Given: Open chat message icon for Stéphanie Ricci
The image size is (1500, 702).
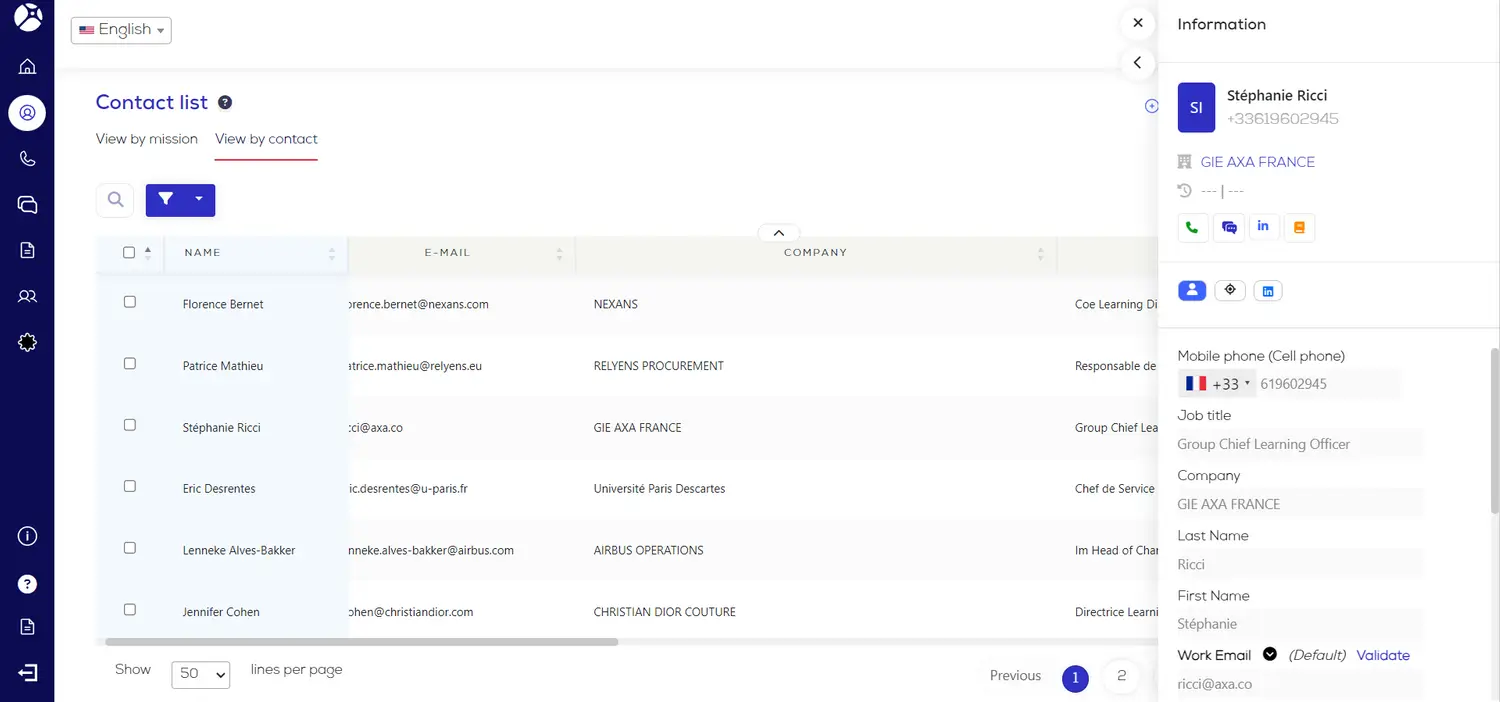Looking at the screenshot, I should 1229,227.
